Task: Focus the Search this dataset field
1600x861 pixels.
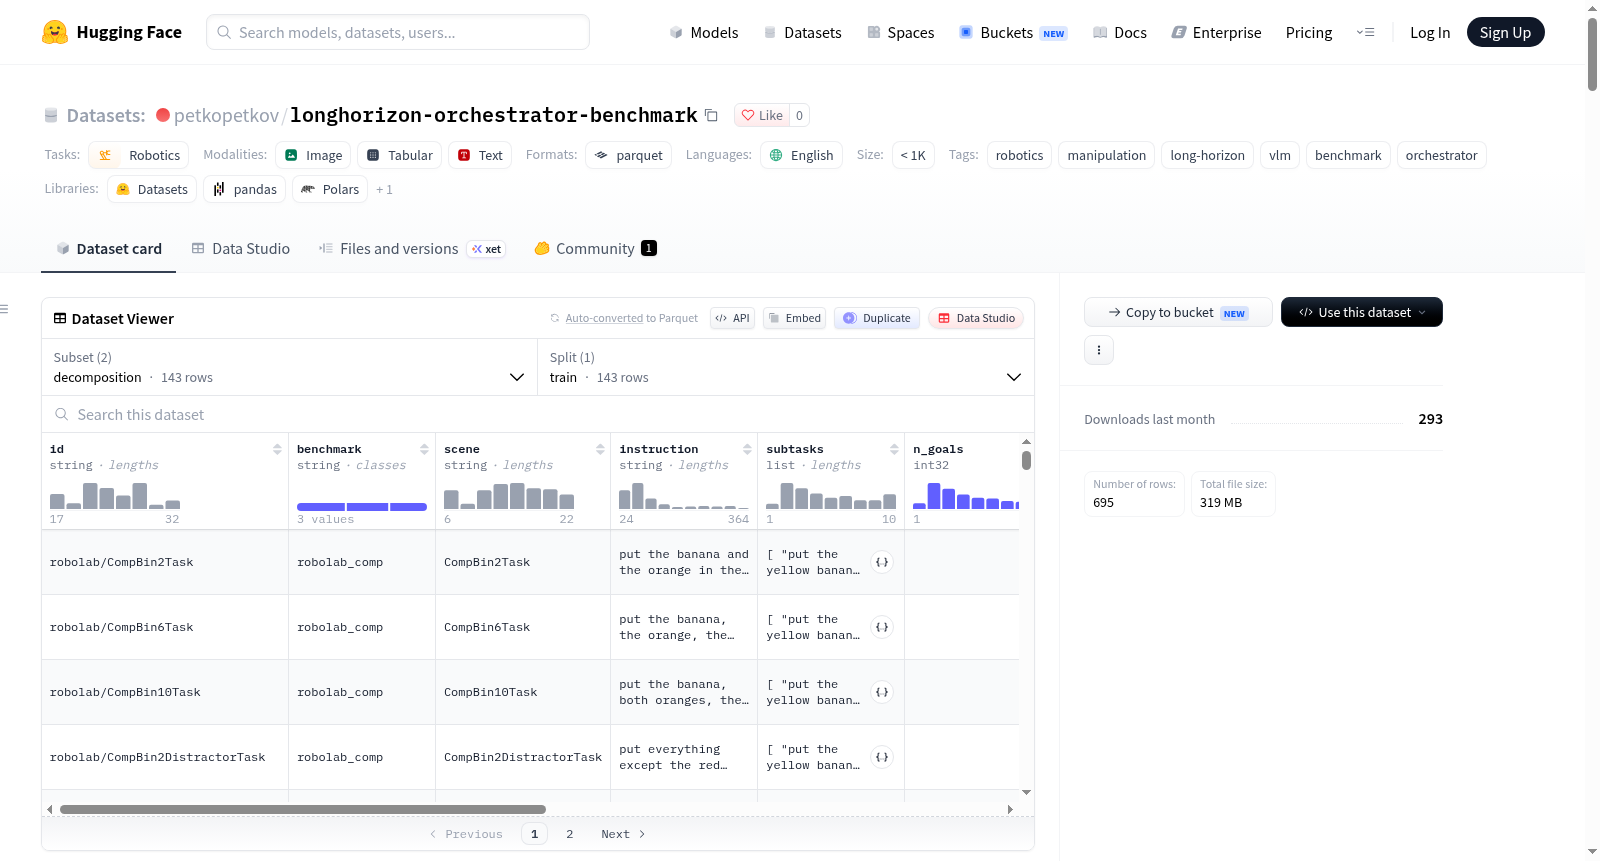Action: tap(538, 414)
